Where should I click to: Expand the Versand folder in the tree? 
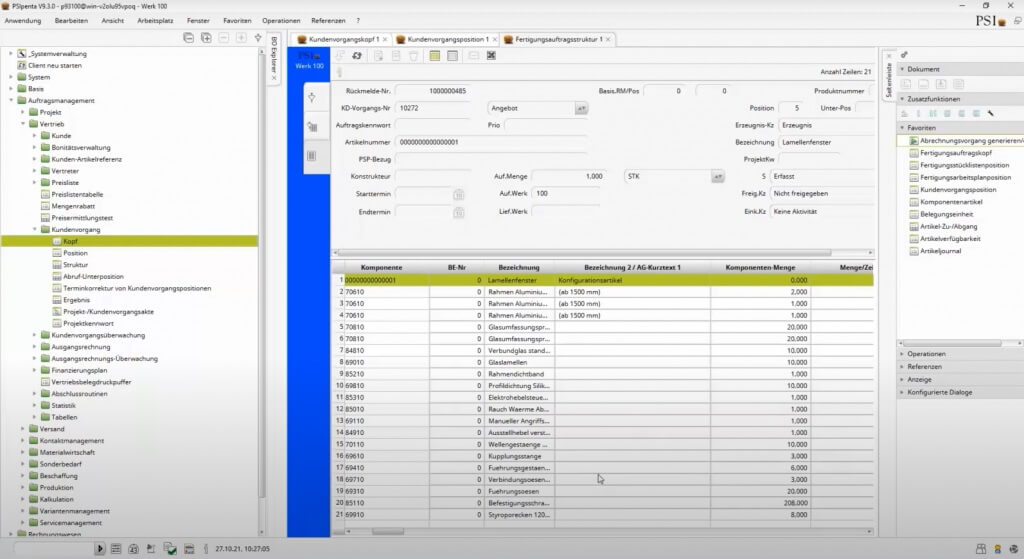click(x=22, y=428)
